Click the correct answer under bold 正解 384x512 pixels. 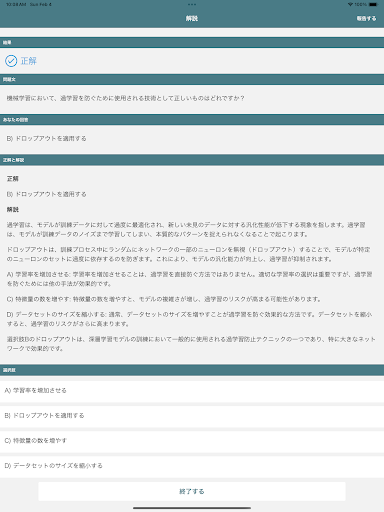point(46,194)
